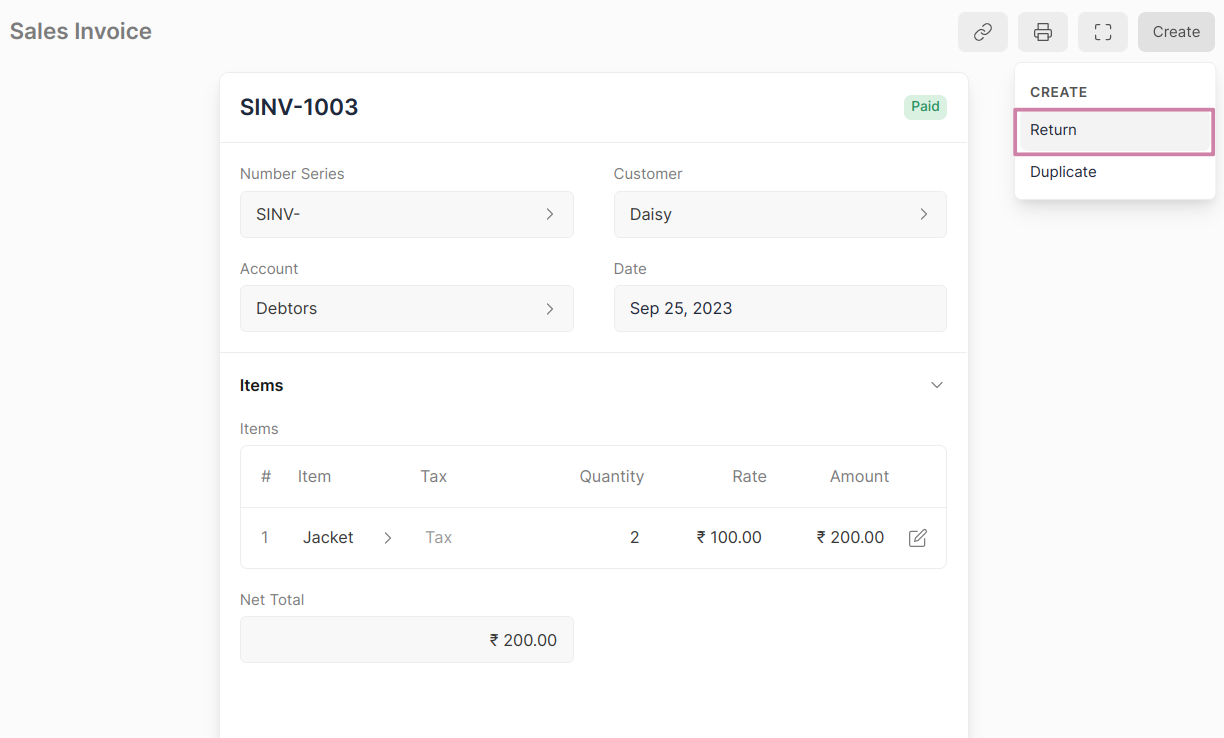Click the Paid status badge
This screenshot has width=1224, height=738.
click(x=925, y=107)
